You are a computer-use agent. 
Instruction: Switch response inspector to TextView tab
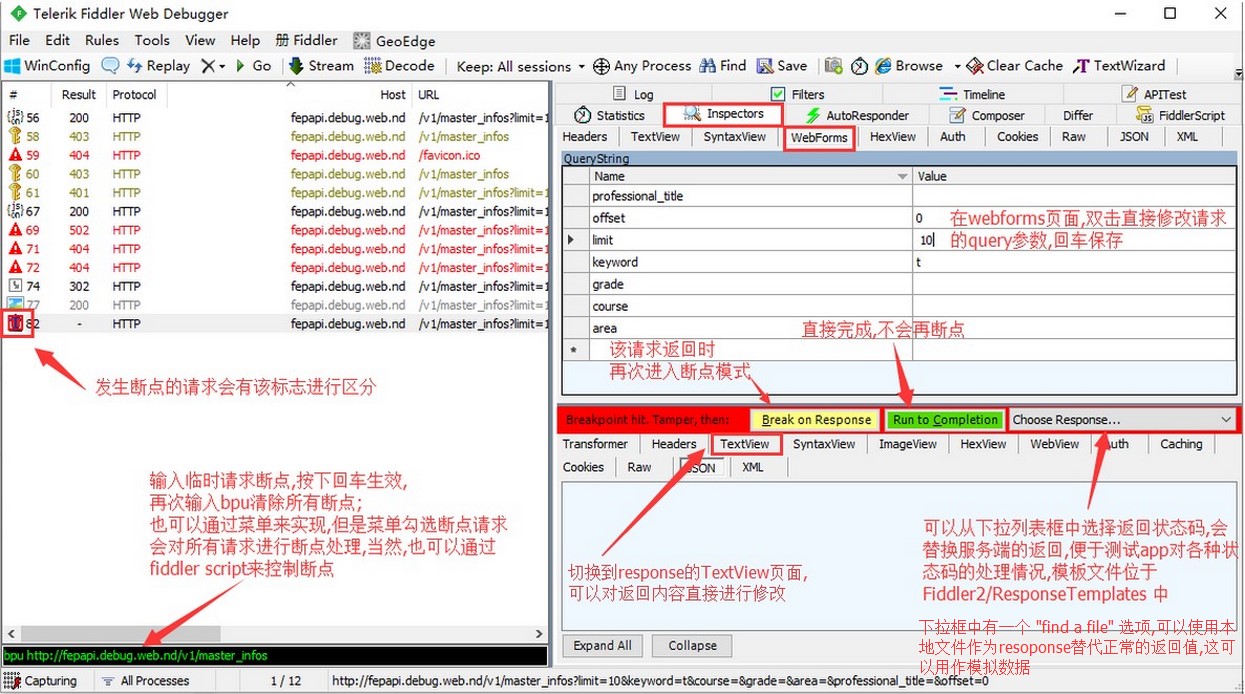pos(745,444)
